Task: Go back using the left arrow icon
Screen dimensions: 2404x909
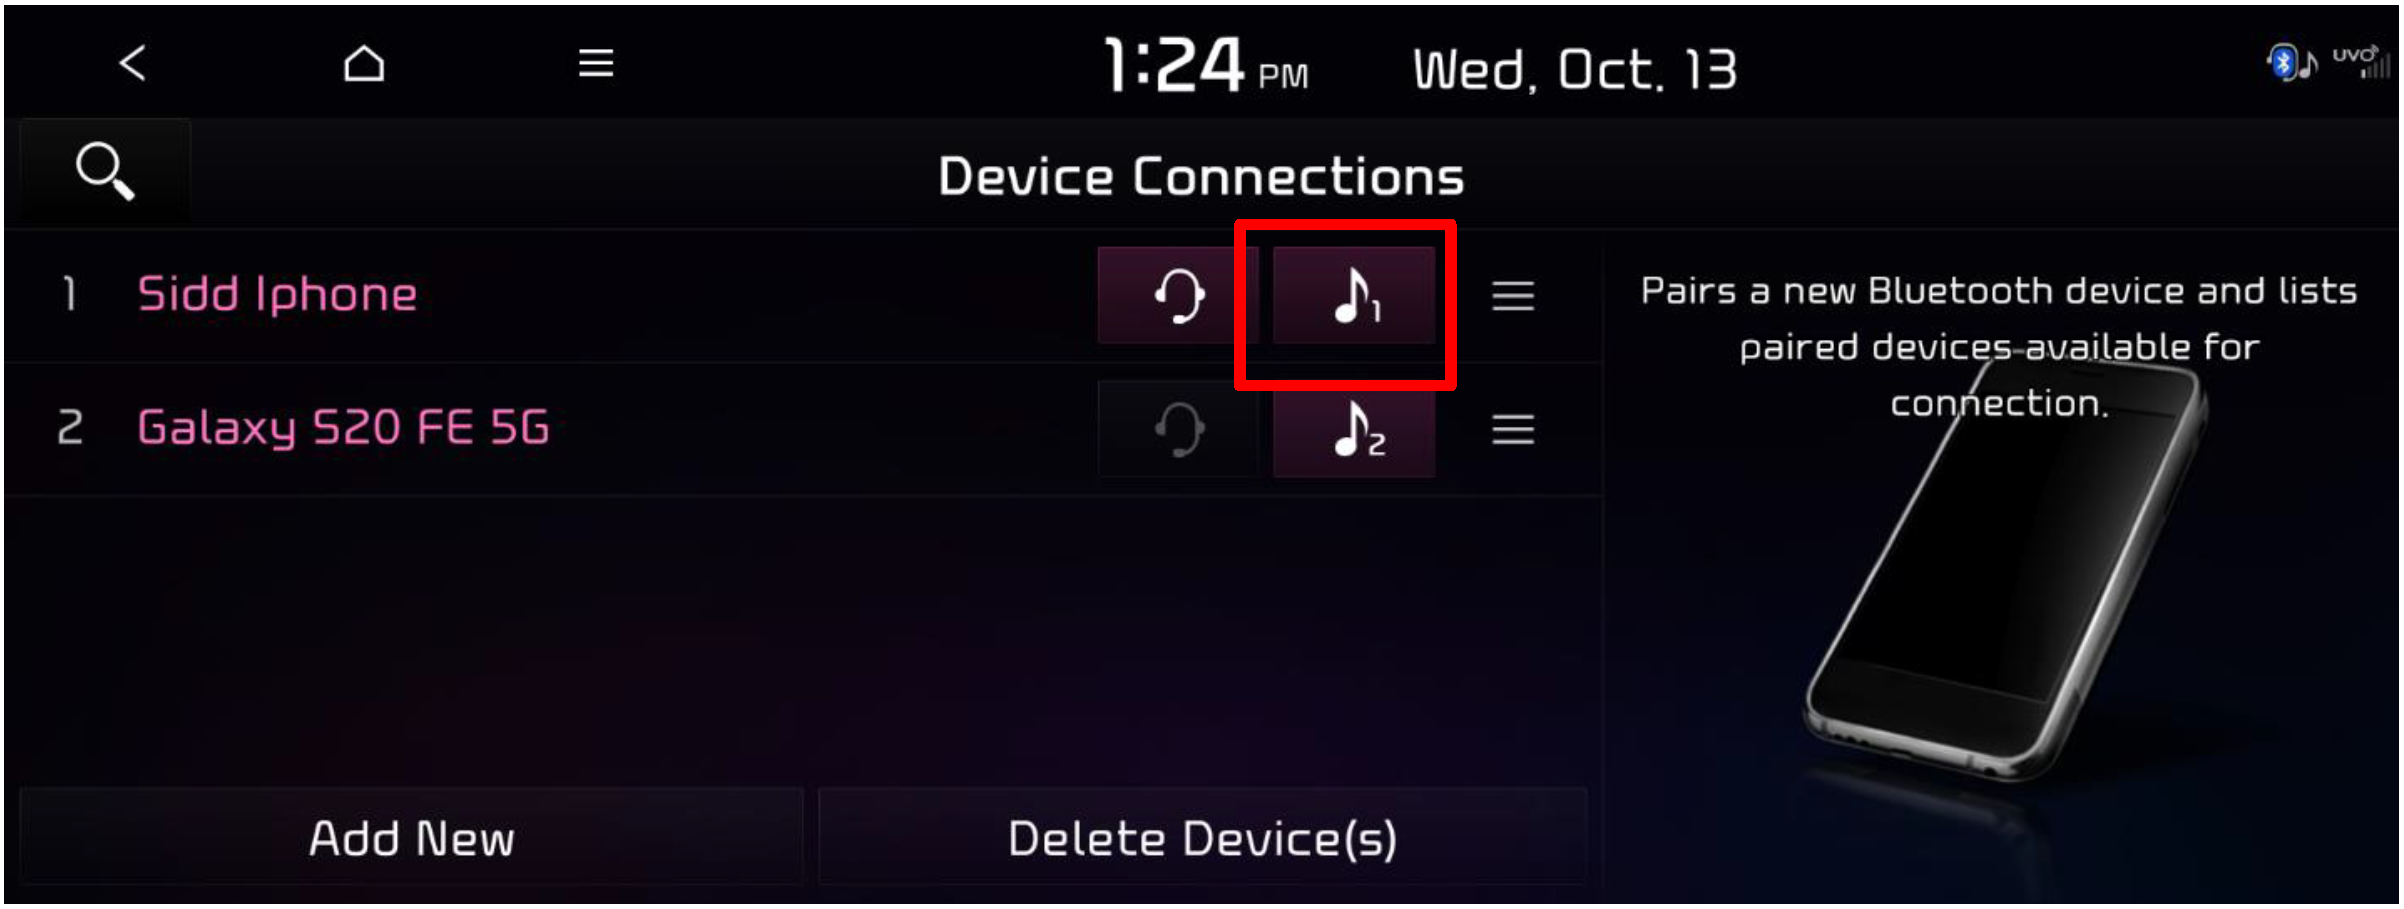Action: 133,64
